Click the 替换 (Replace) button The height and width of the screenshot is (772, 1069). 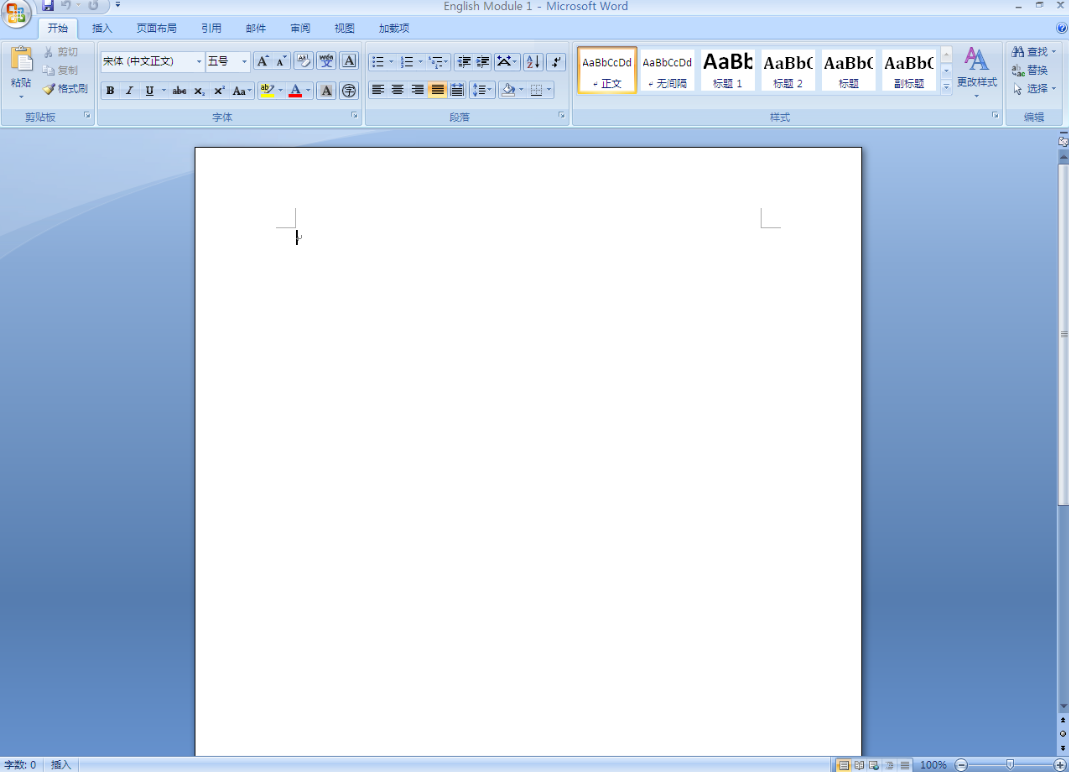click(x=1030, y=70)
